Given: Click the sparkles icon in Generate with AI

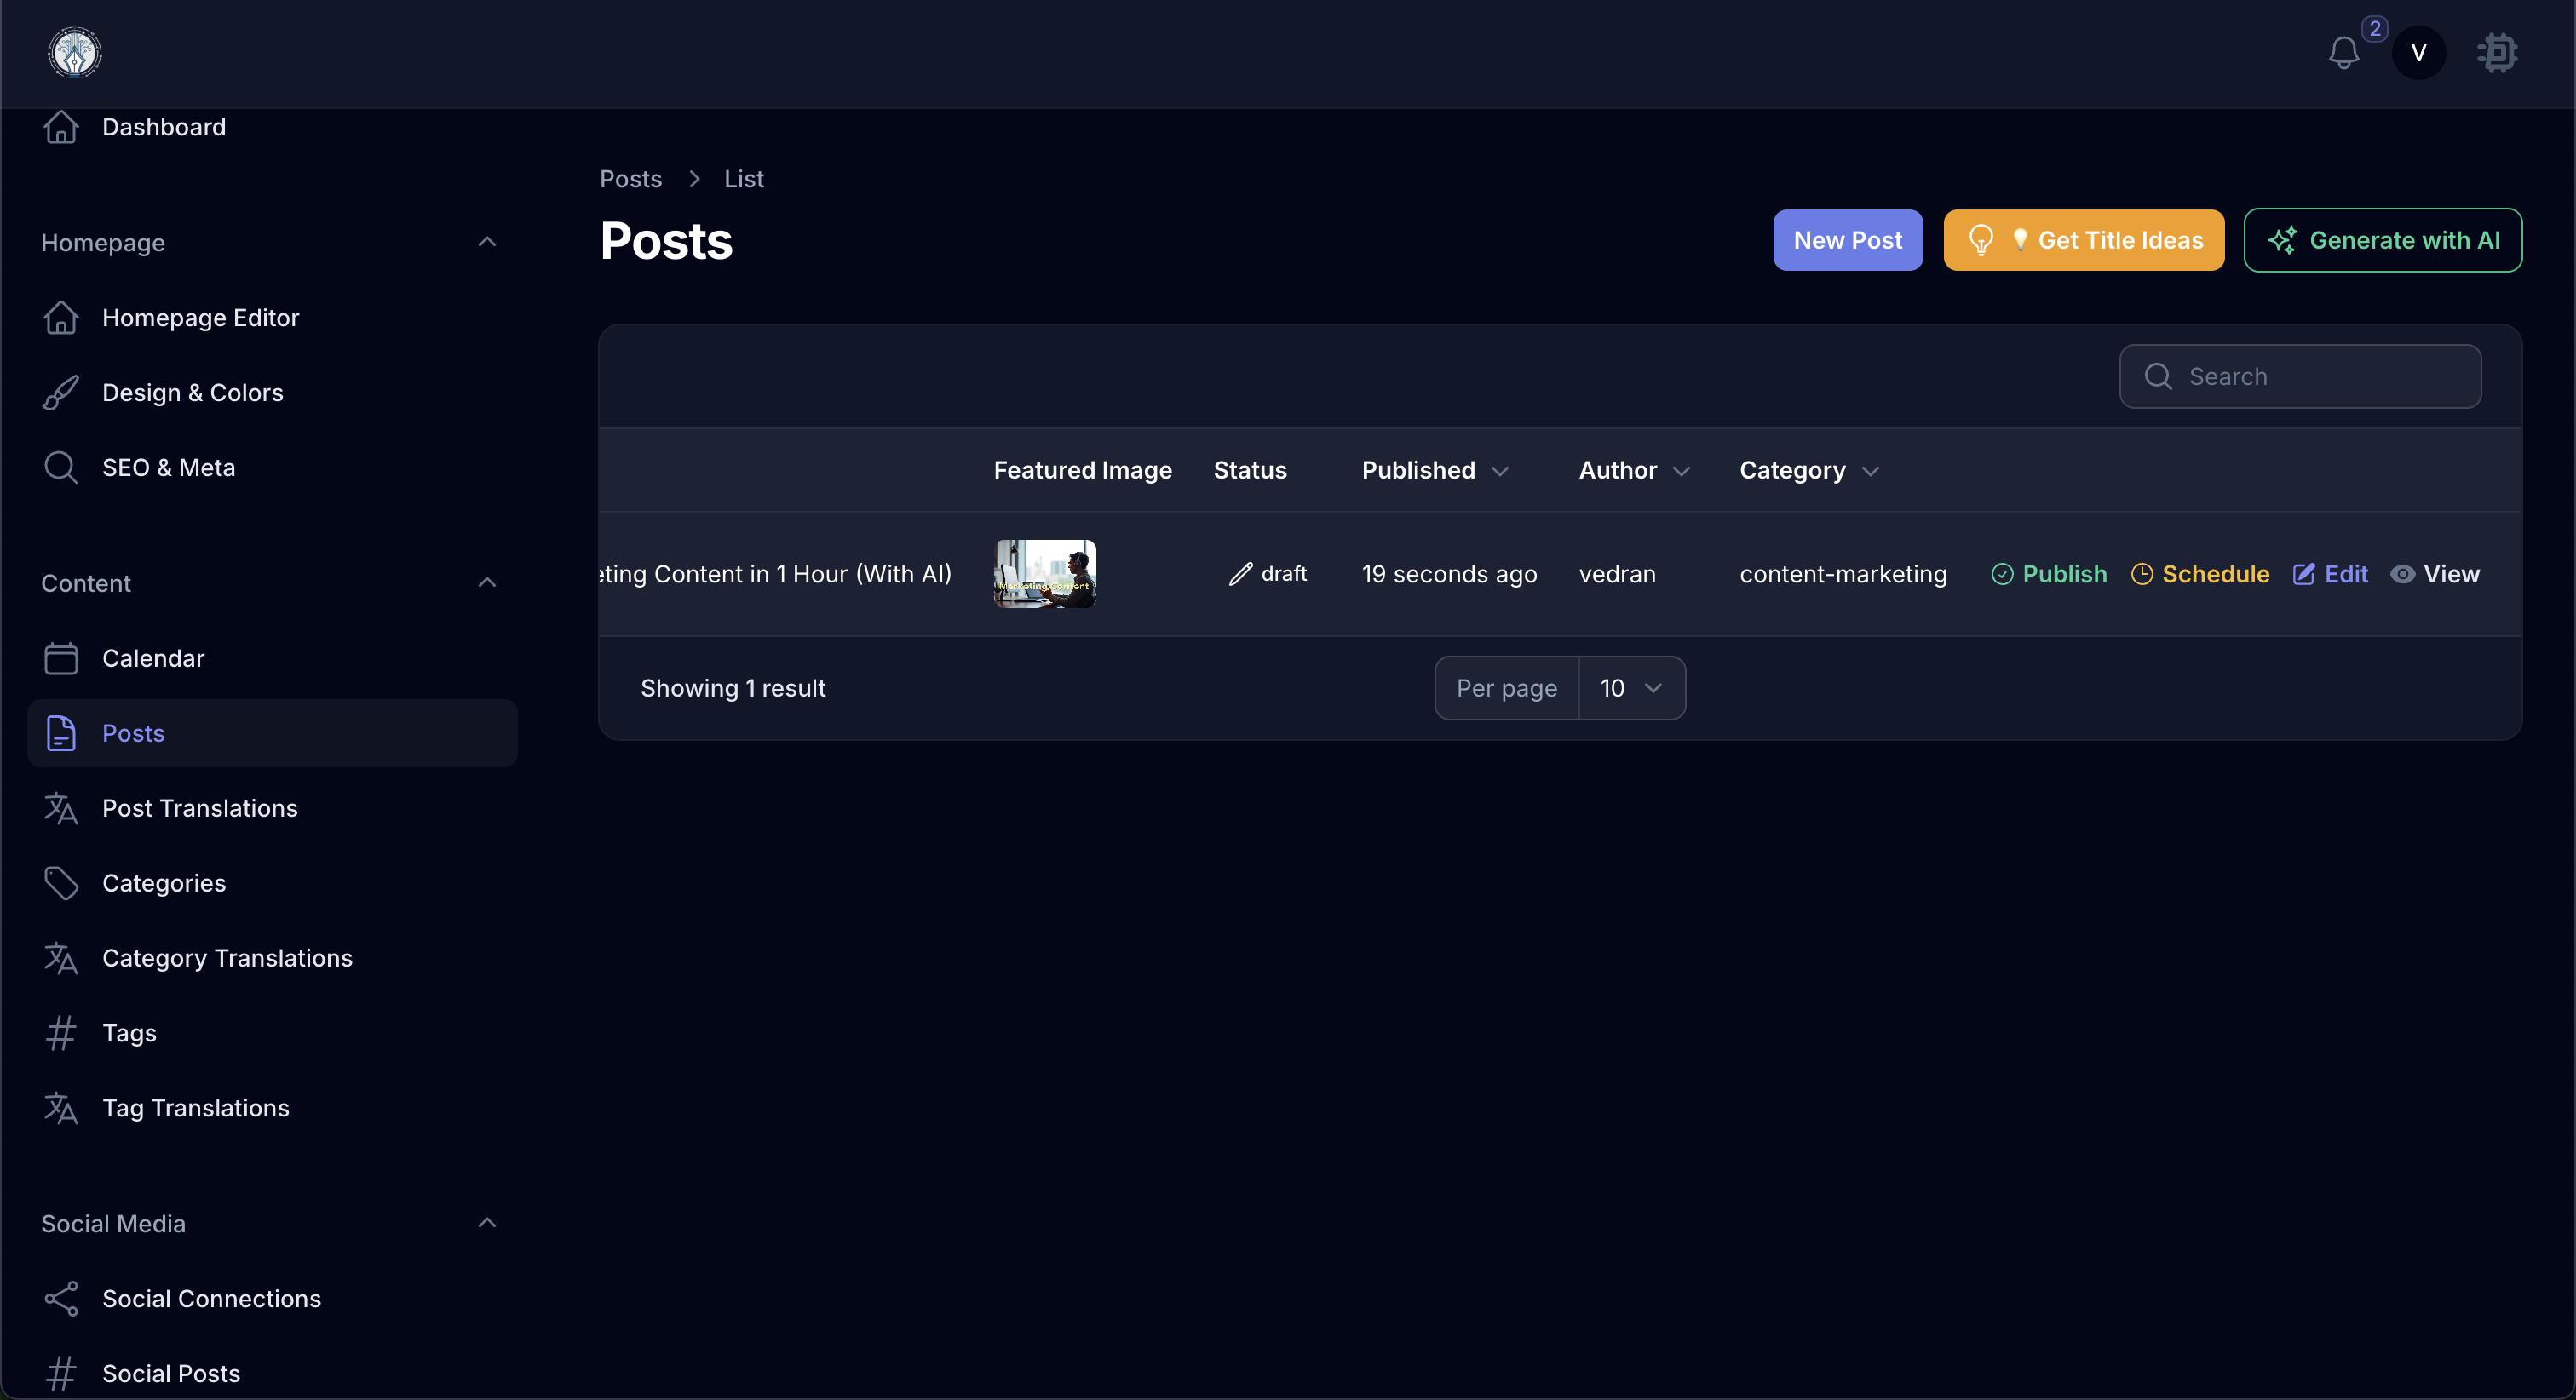Looking at the screenshot, I should (x=2282, y=240).
